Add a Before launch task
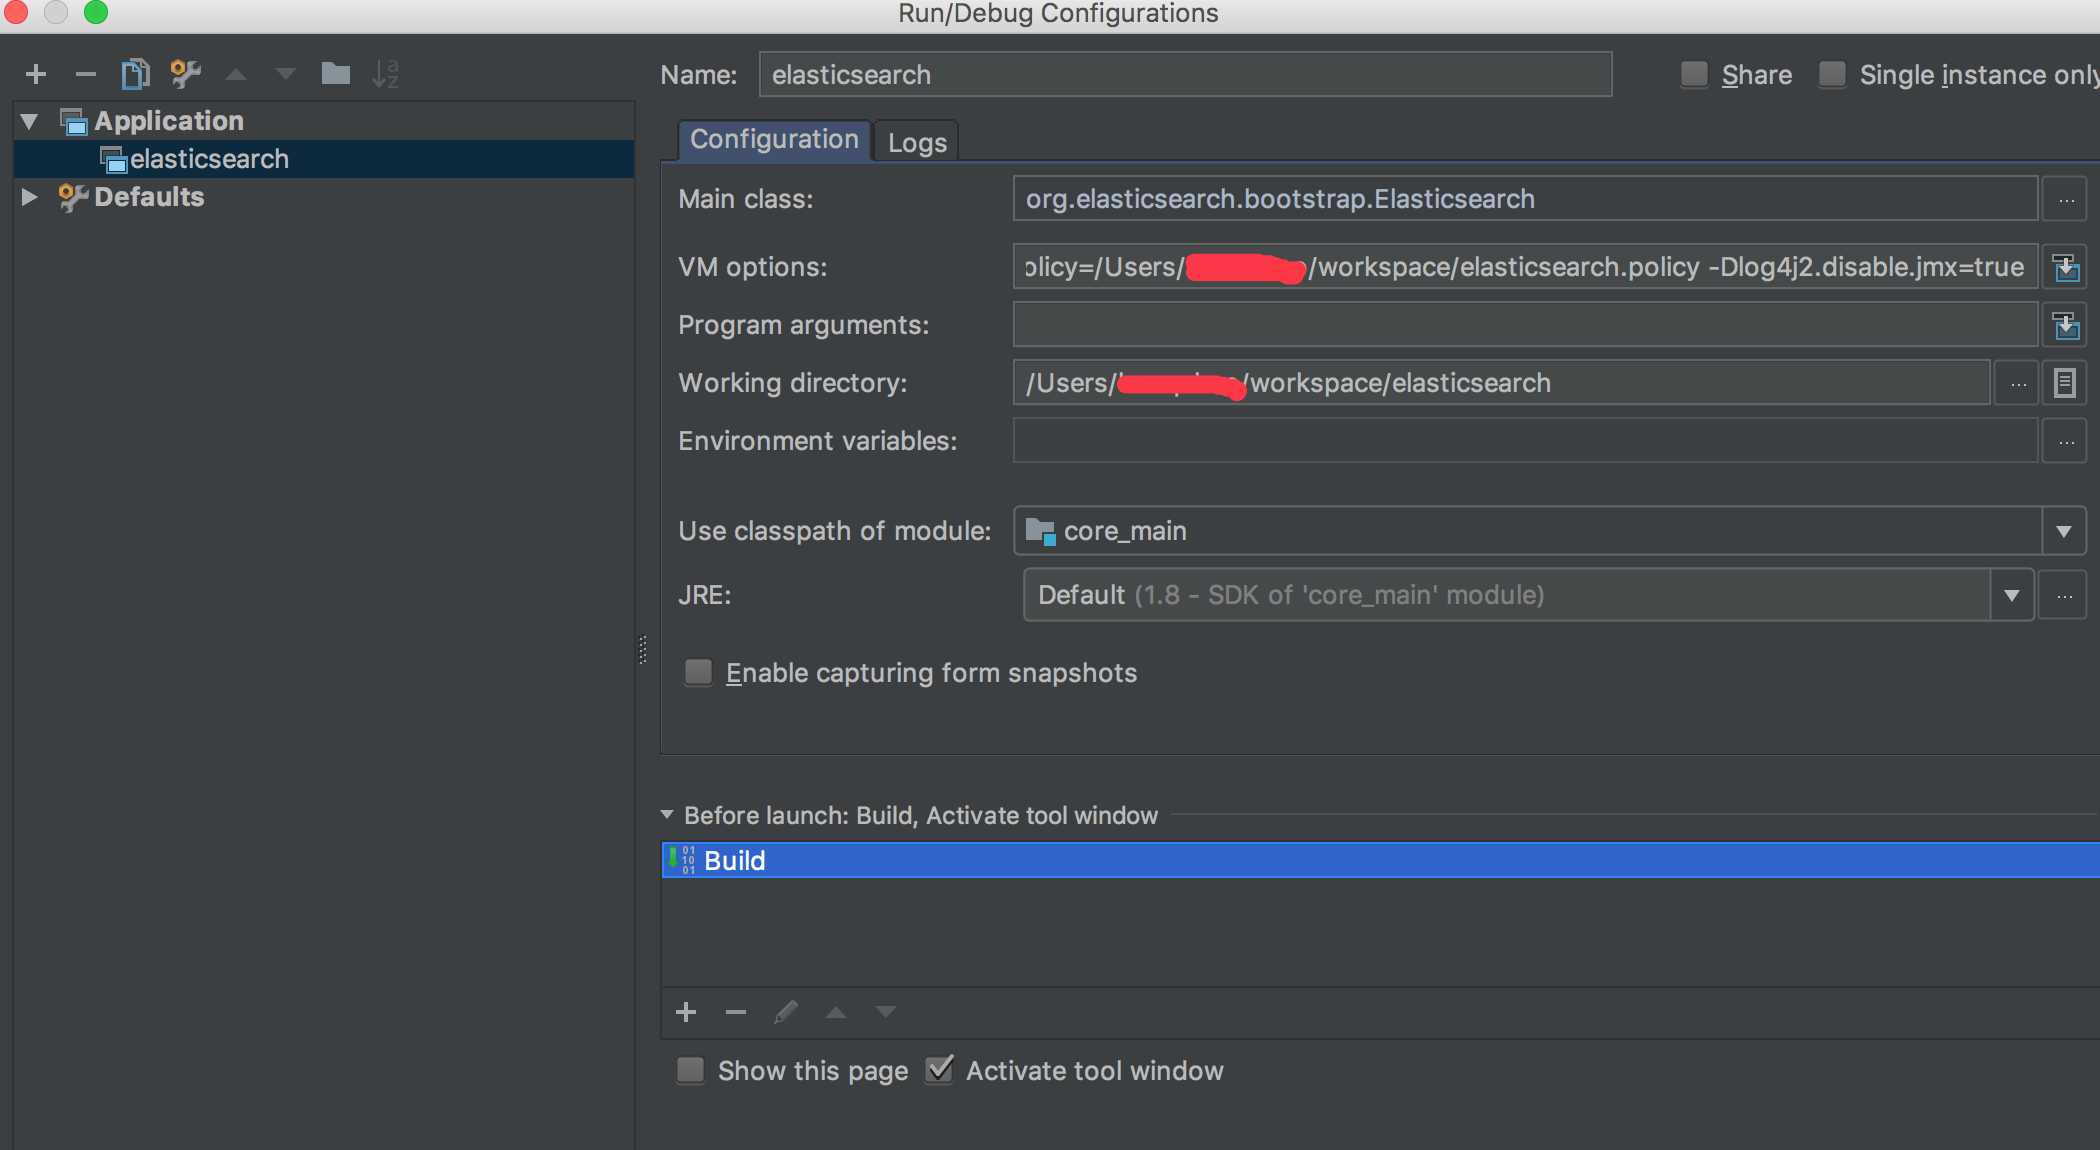The height and width of the screenshot is (1150, 2100). (x=686, y=1012)
